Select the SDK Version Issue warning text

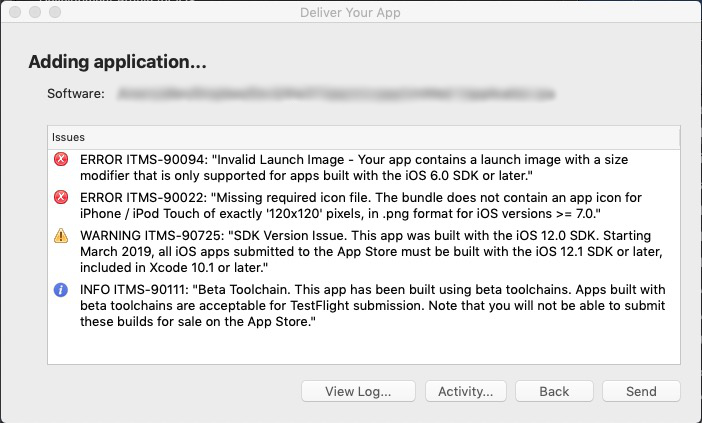pyautogui.click(x=358, y=250)
